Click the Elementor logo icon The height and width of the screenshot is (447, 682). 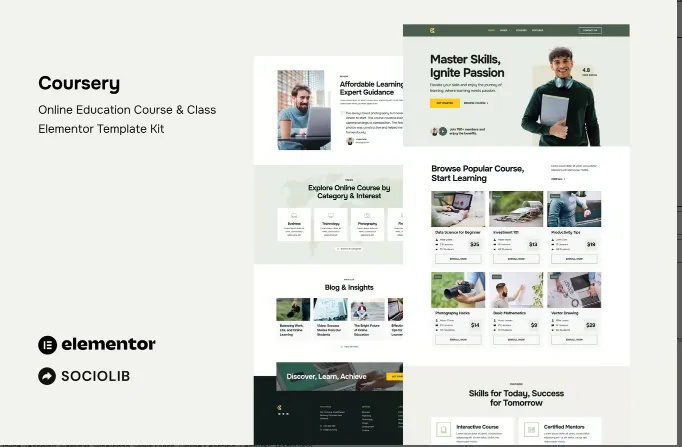tap(46, 344)
